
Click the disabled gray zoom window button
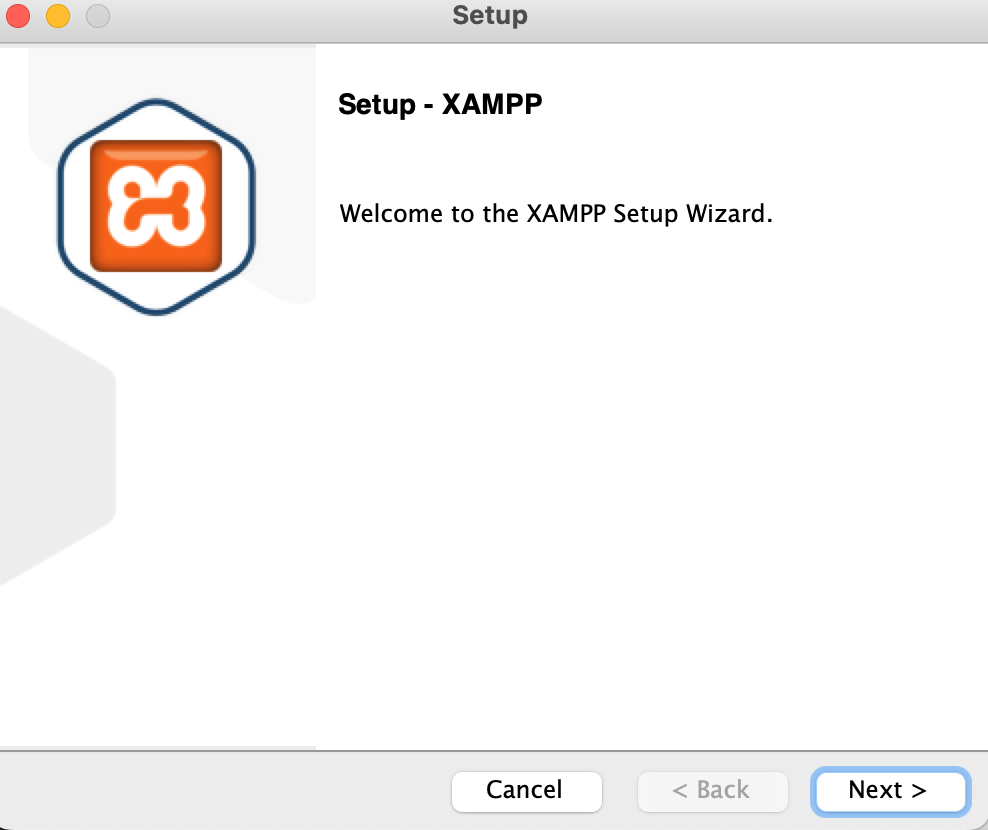98,16
